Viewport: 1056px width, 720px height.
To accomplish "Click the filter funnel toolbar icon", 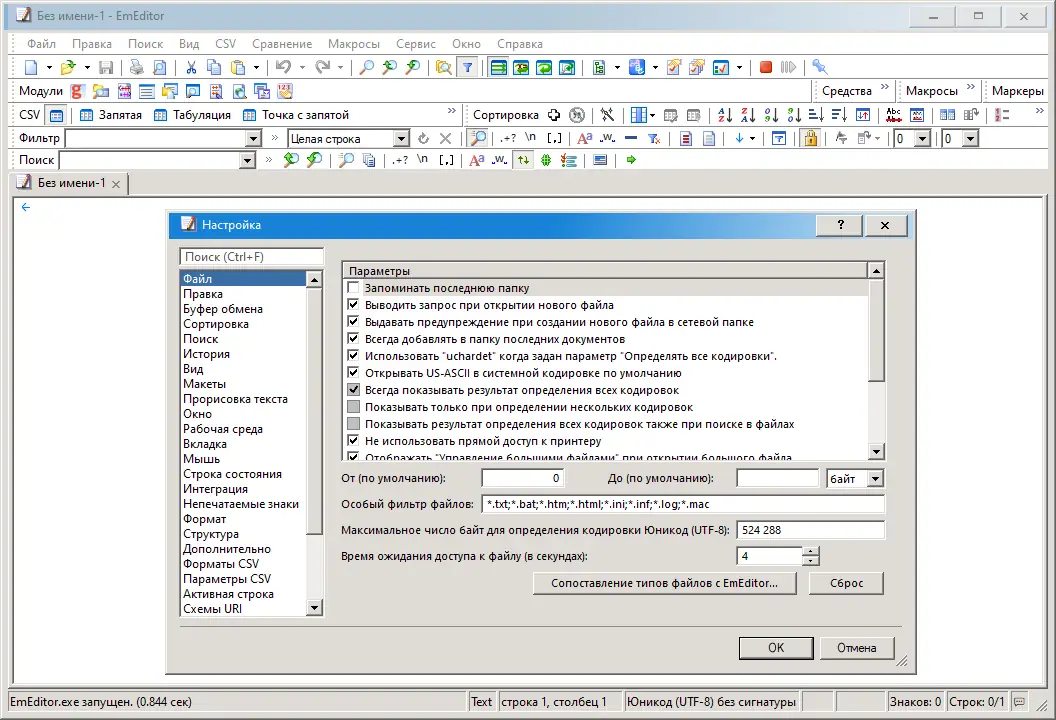I will tap(467, 67).
